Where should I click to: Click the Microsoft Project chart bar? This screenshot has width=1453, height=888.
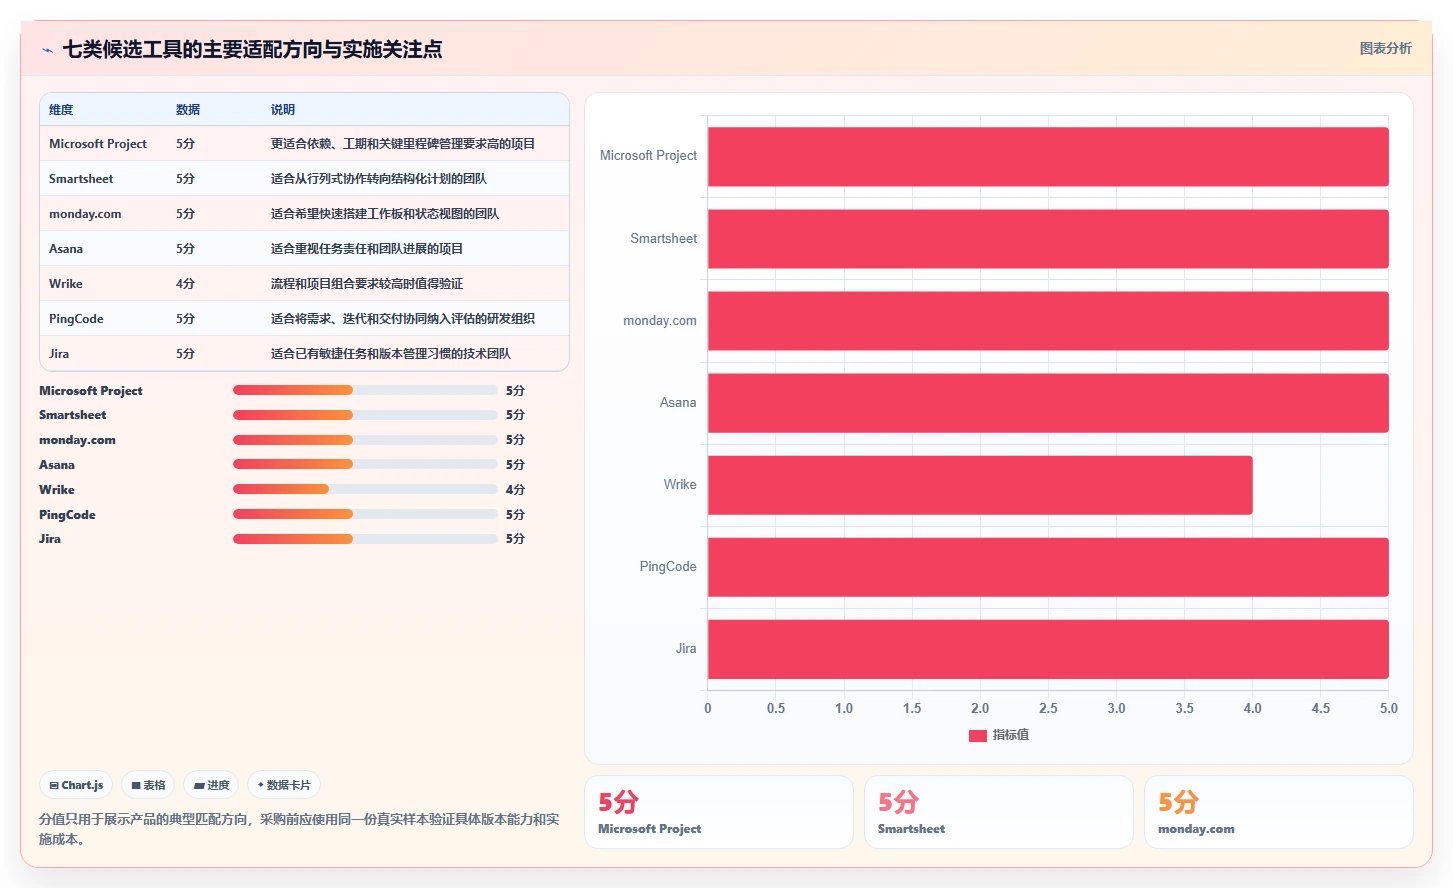coord(1048,157)
